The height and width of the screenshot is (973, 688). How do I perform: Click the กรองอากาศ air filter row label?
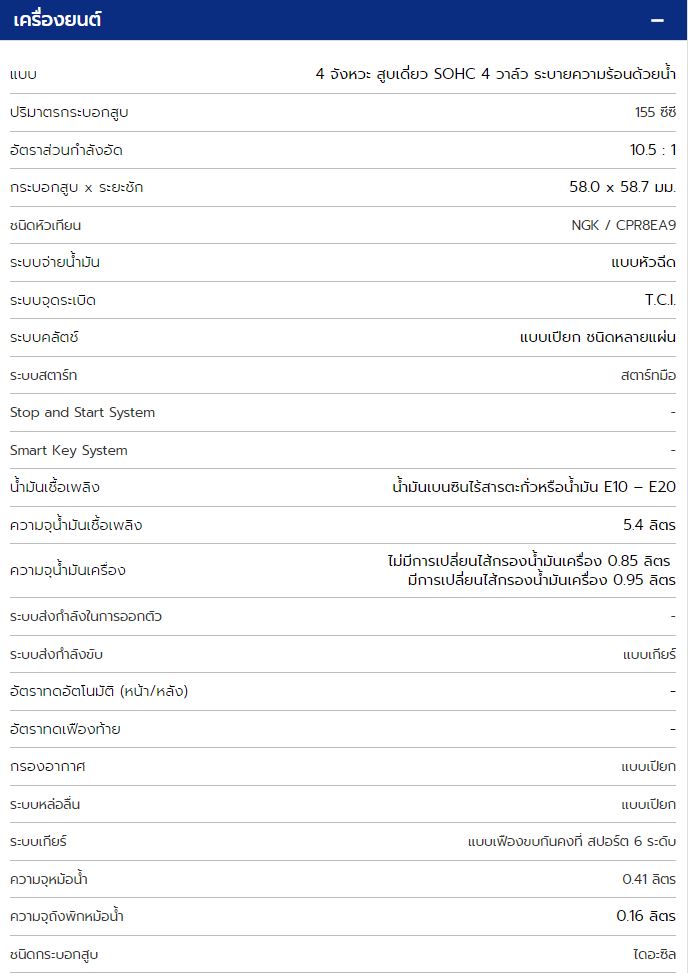click(47, 767)
